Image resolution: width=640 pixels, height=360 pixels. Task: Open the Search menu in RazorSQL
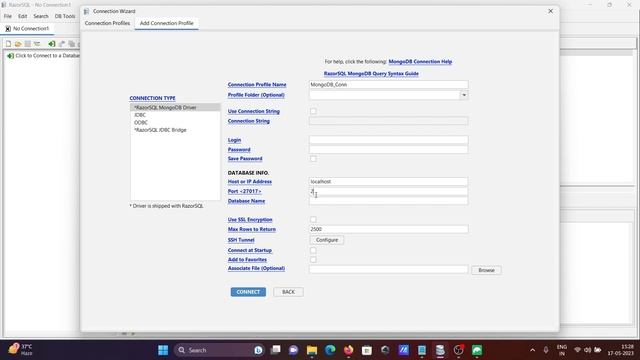[41, 16]
